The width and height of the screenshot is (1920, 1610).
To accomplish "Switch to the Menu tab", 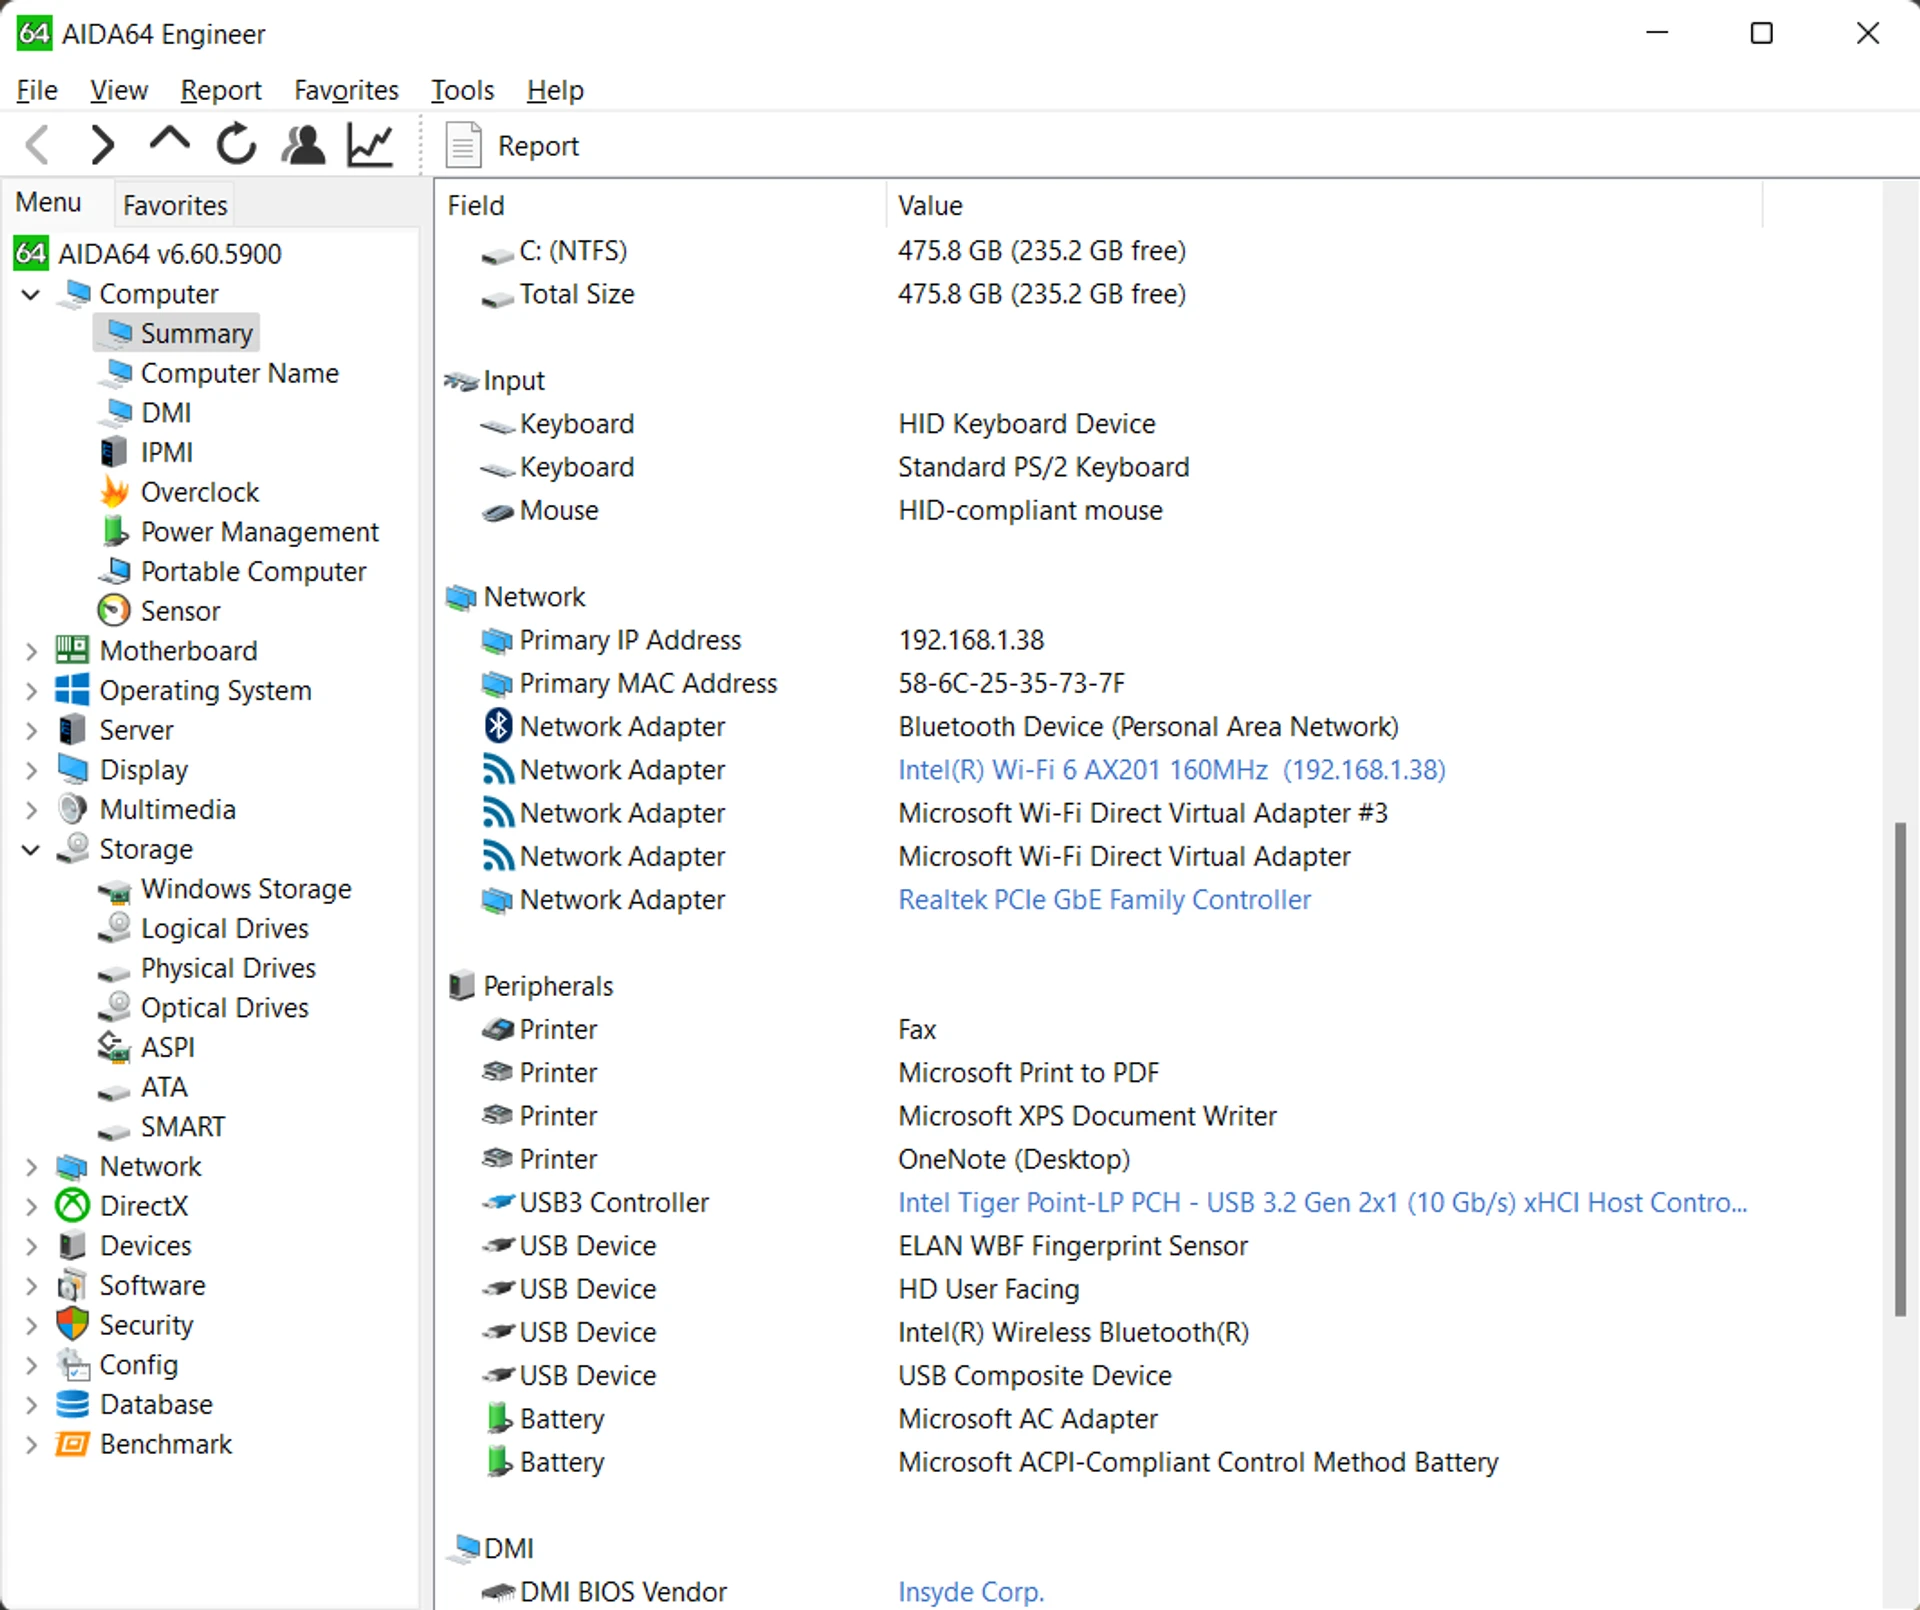I will (48, 202).
